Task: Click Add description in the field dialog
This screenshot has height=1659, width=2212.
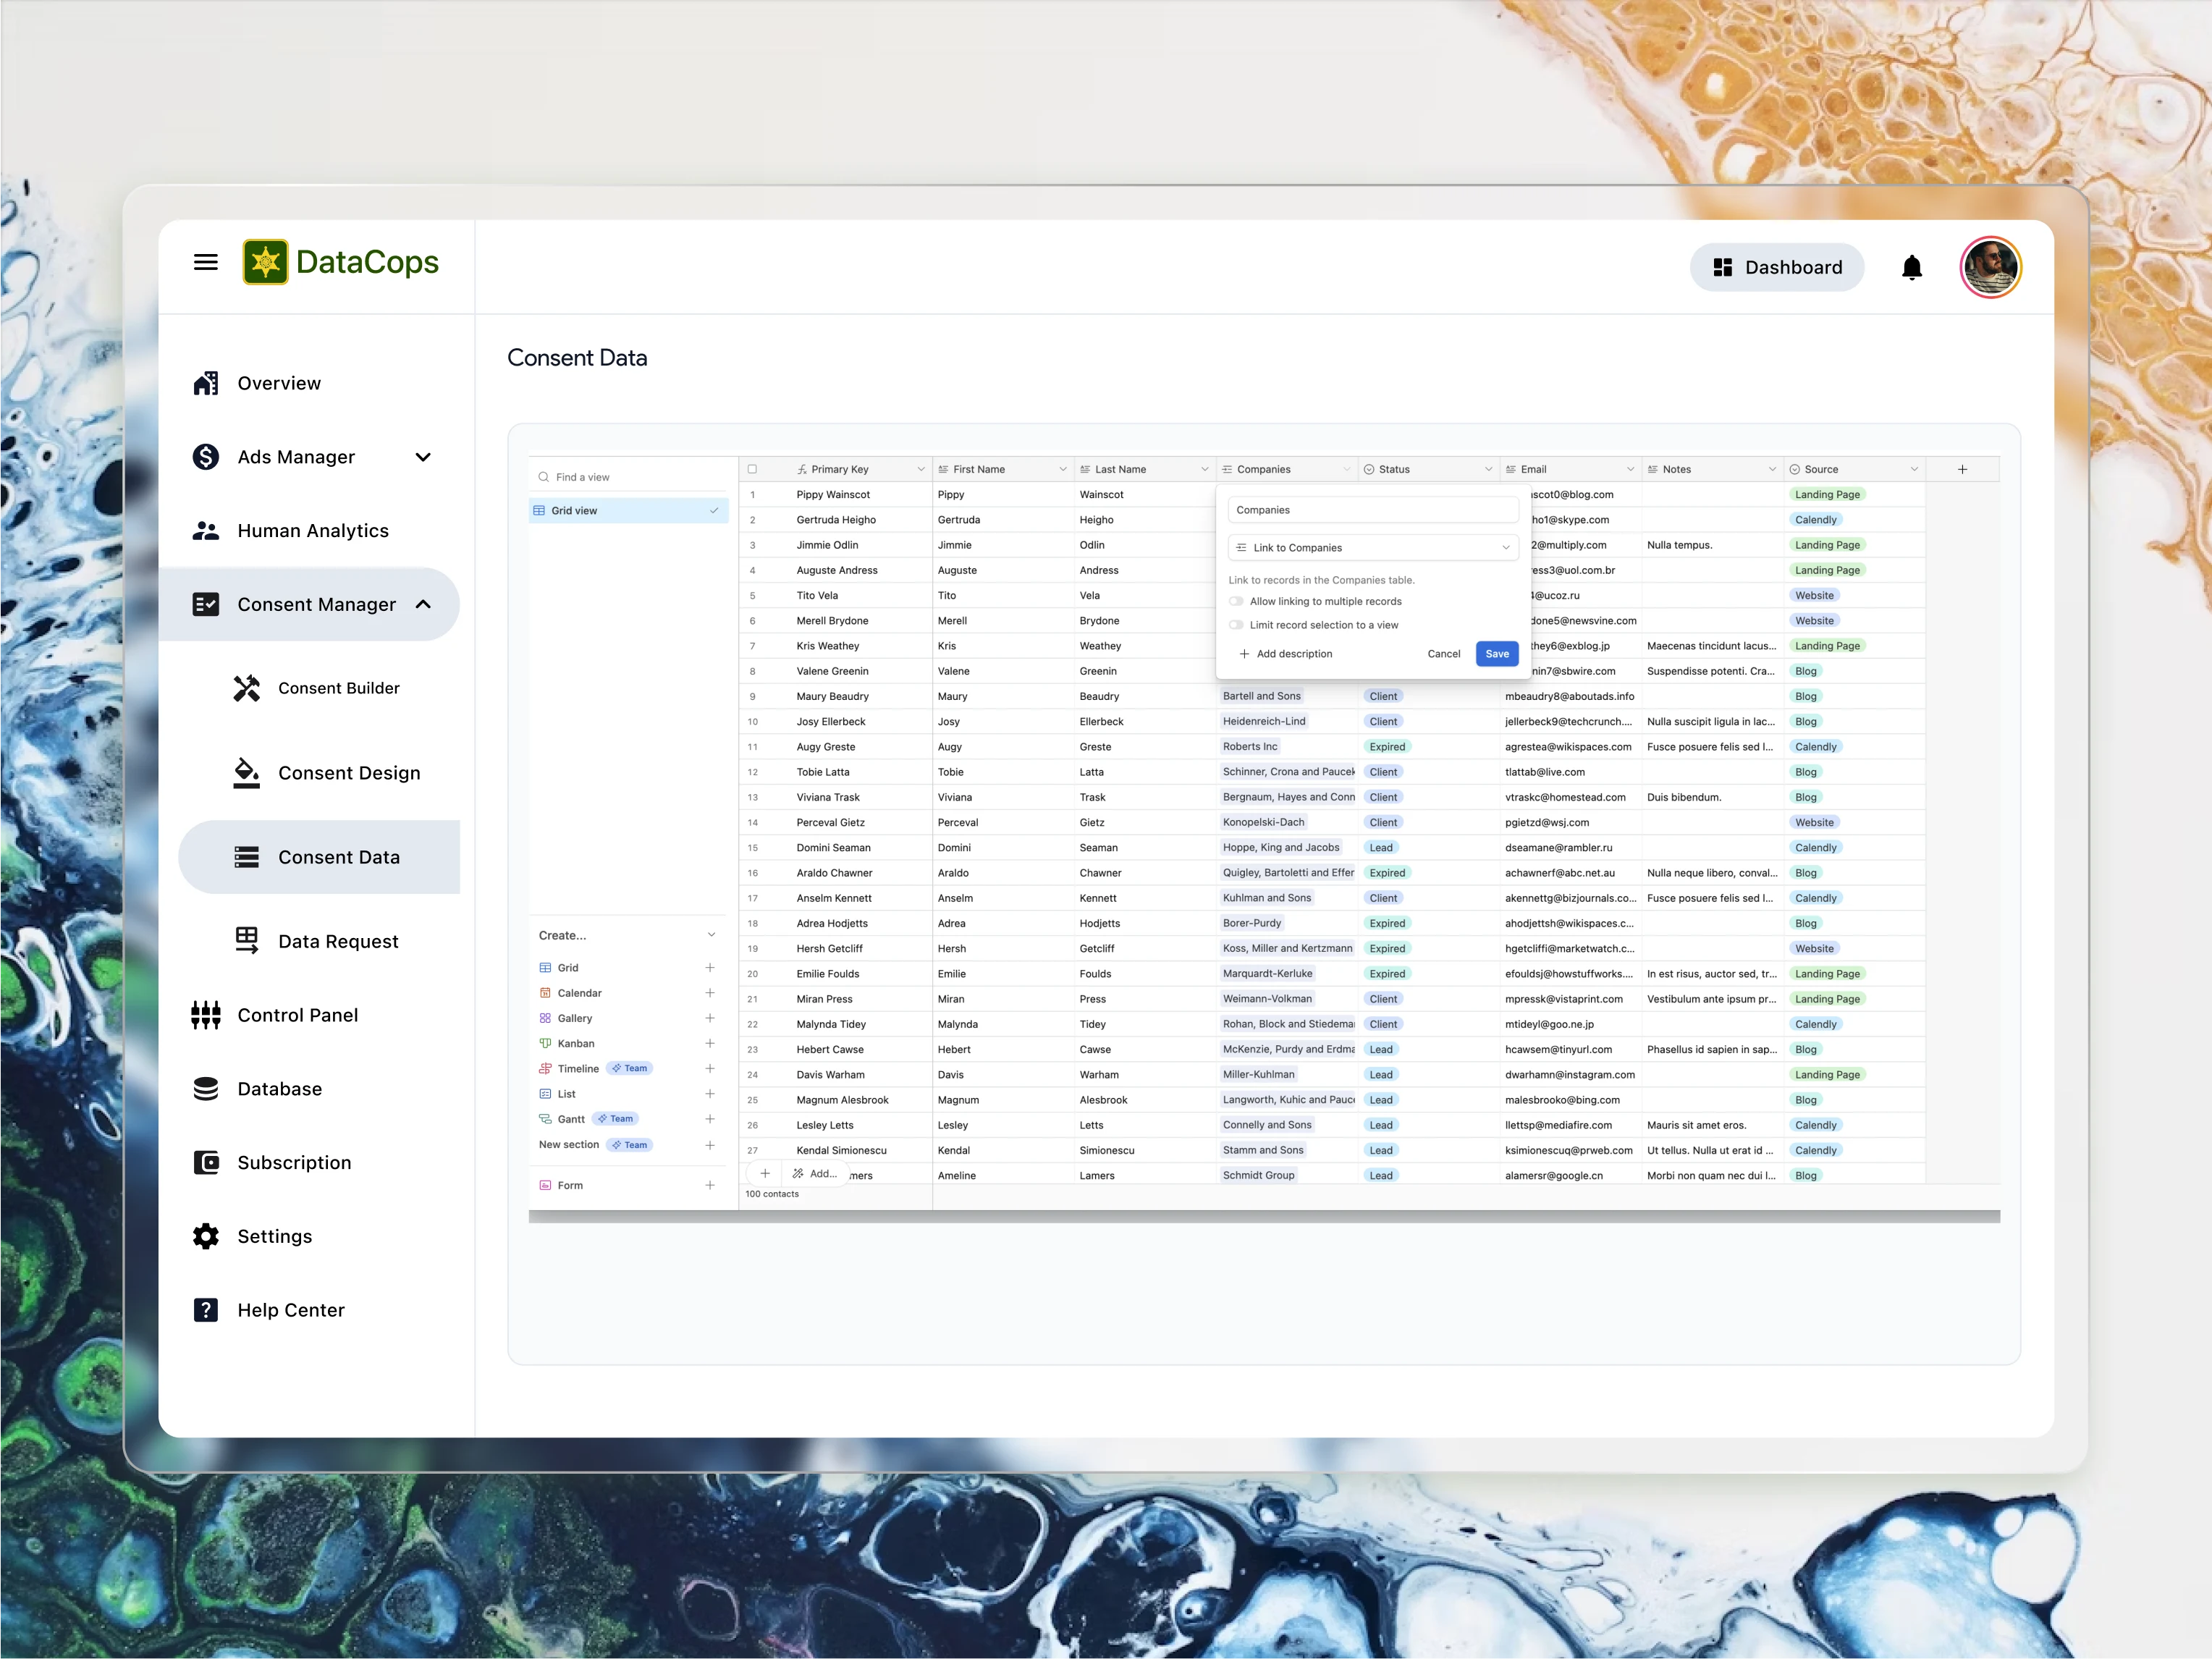Action: pos(1286,653)
